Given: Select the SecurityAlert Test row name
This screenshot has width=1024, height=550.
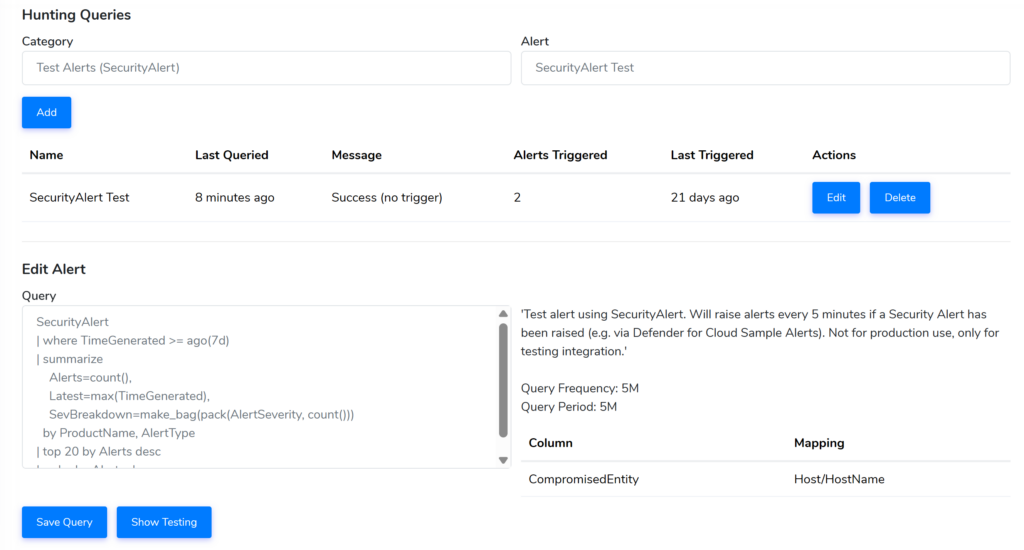Looking at the screenshot, I should tap(79, 198).
